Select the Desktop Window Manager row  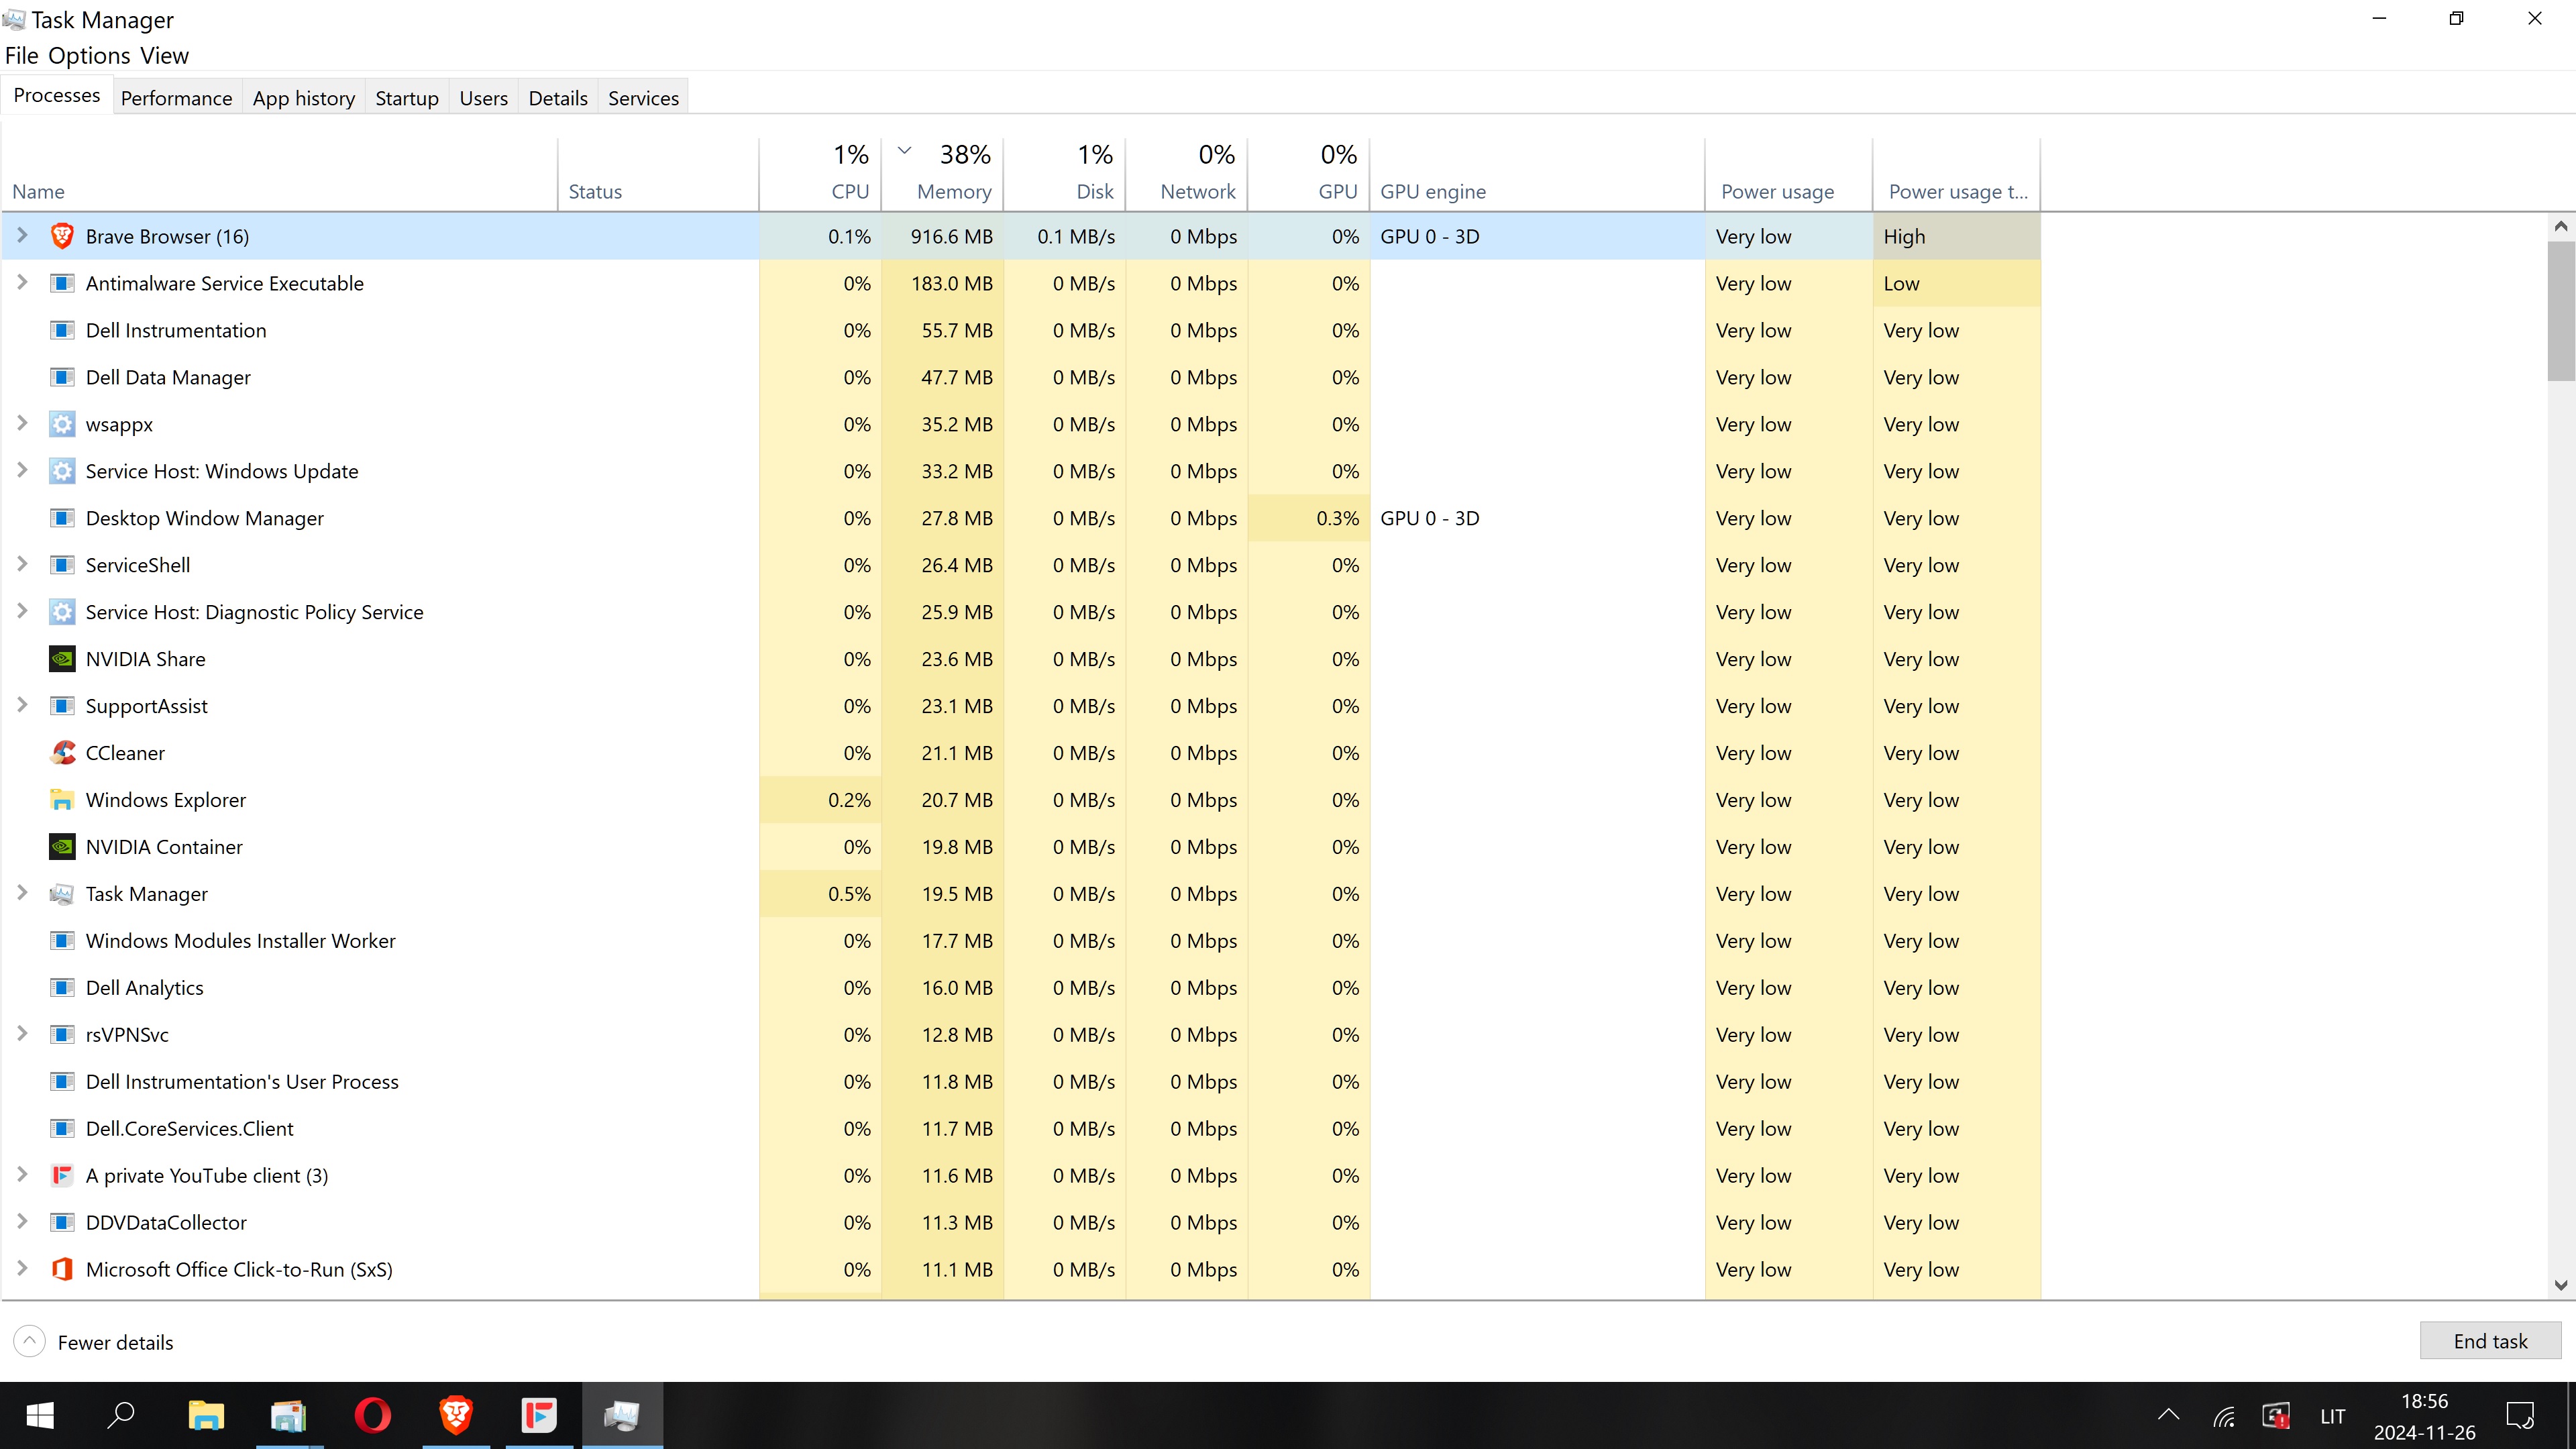(x=205, y=518)
